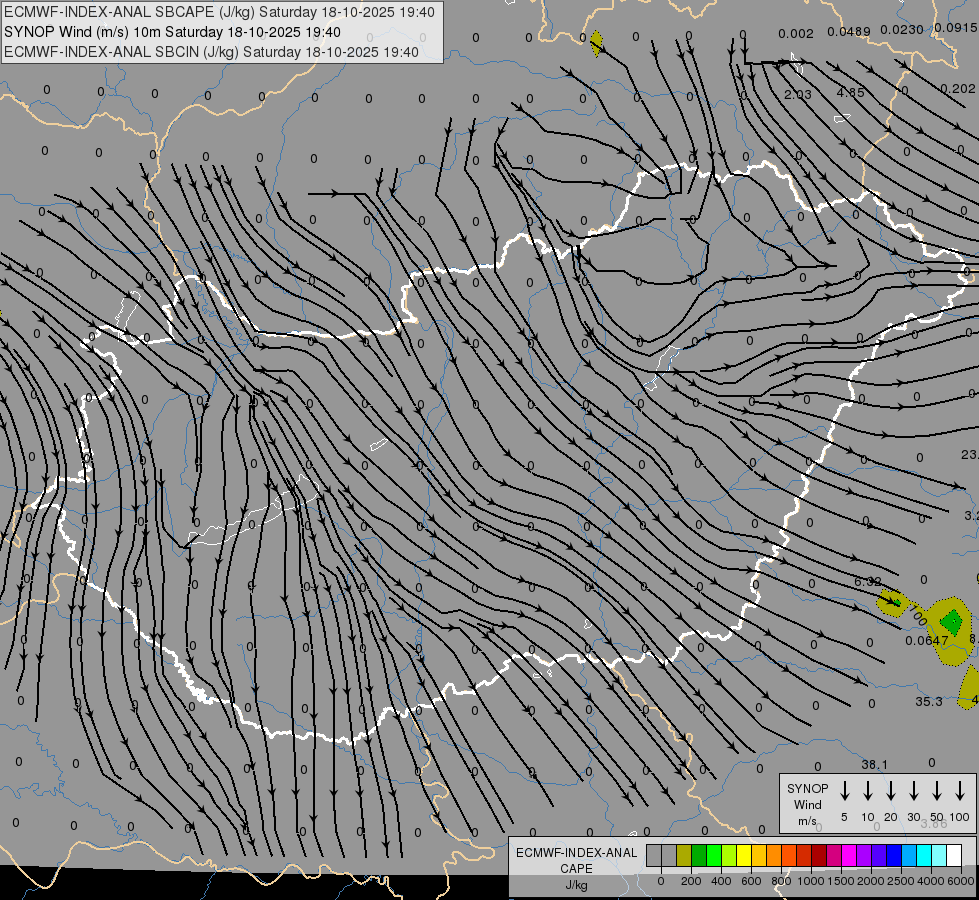Select the pure yellow CAPE legend swatch
This screenshot has height=900, width=979.
[x=744, y=855]
